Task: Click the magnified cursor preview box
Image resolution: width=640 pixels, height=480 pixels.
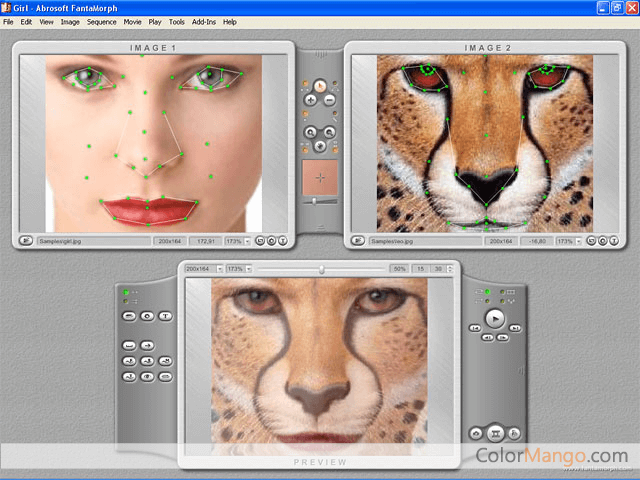Action: point(320,178)
